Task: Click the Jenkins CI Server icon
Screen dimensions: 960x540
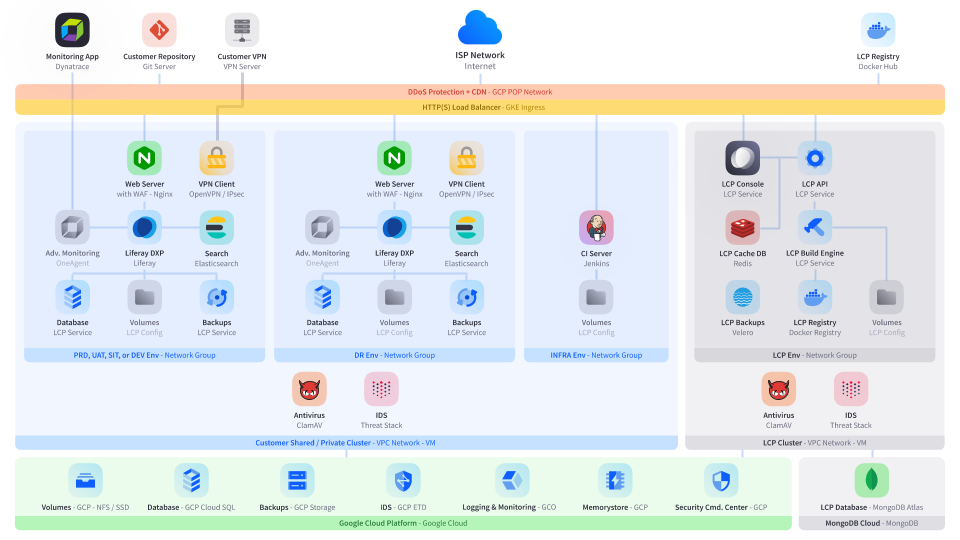Action: (x=597, y=228)
